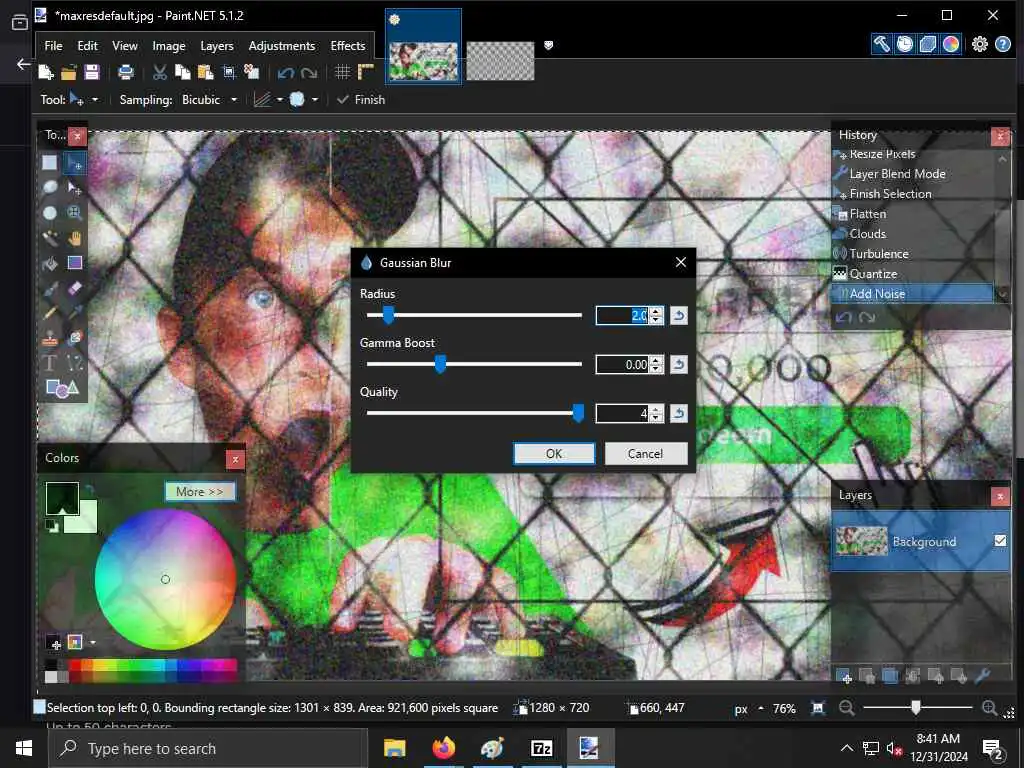1024x768 pixels.
Task: Open the palette options dropdown arrow
Action: [93, 643]
